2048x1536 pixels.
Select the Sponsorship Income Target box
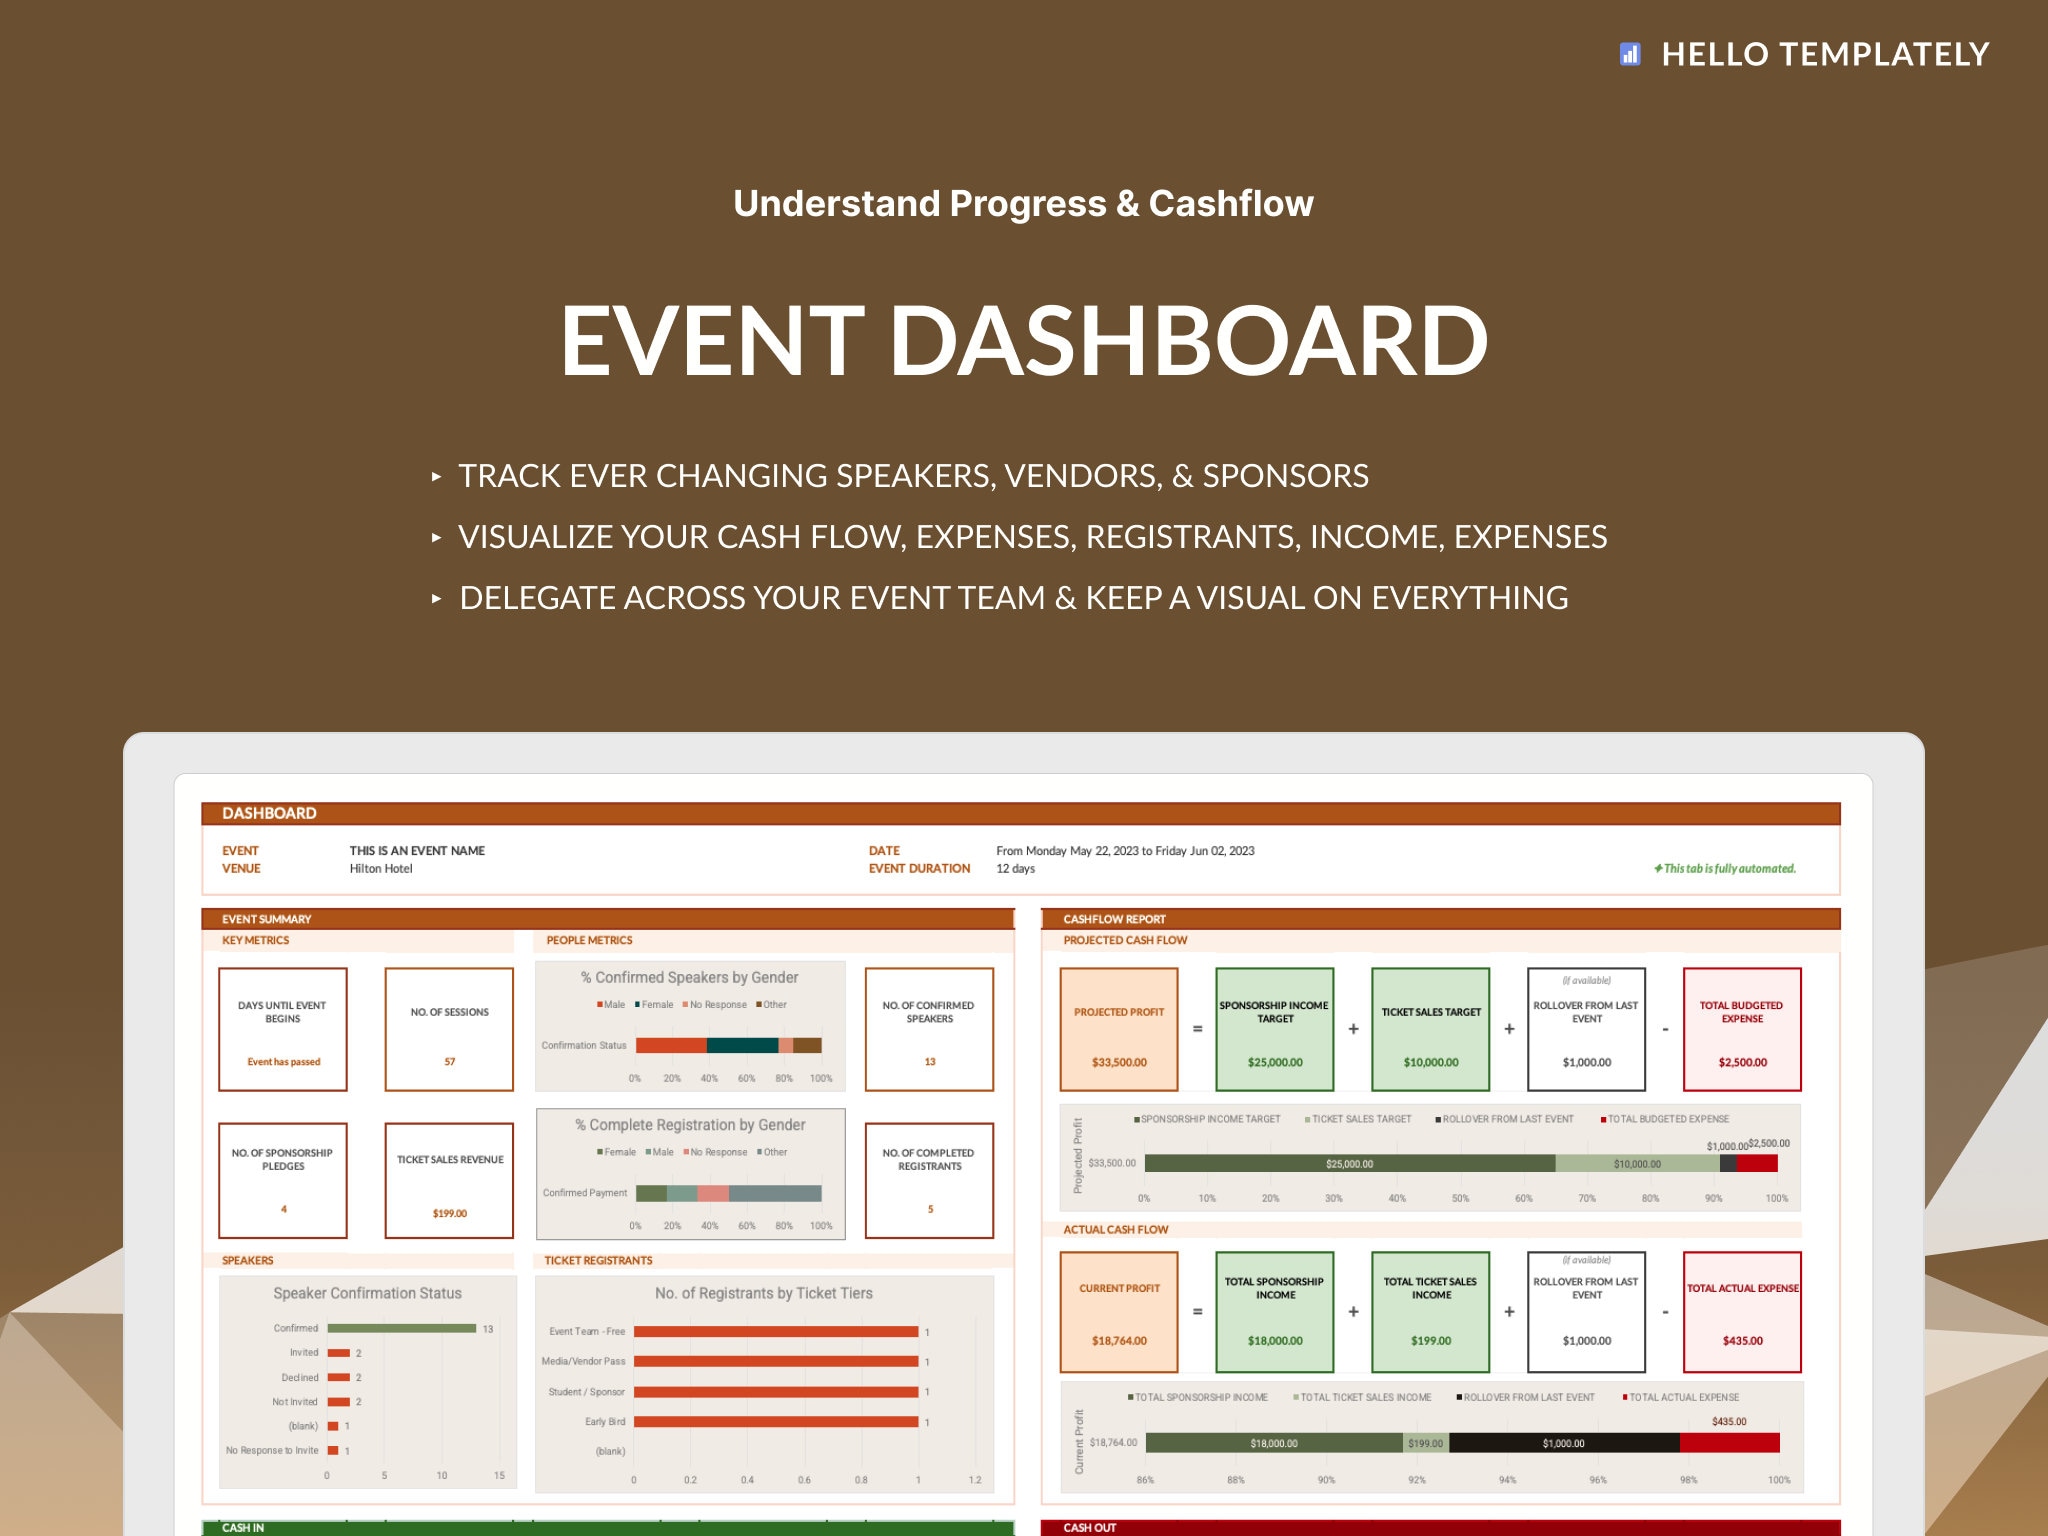pyautogui.click(x=1274, y=1029)
